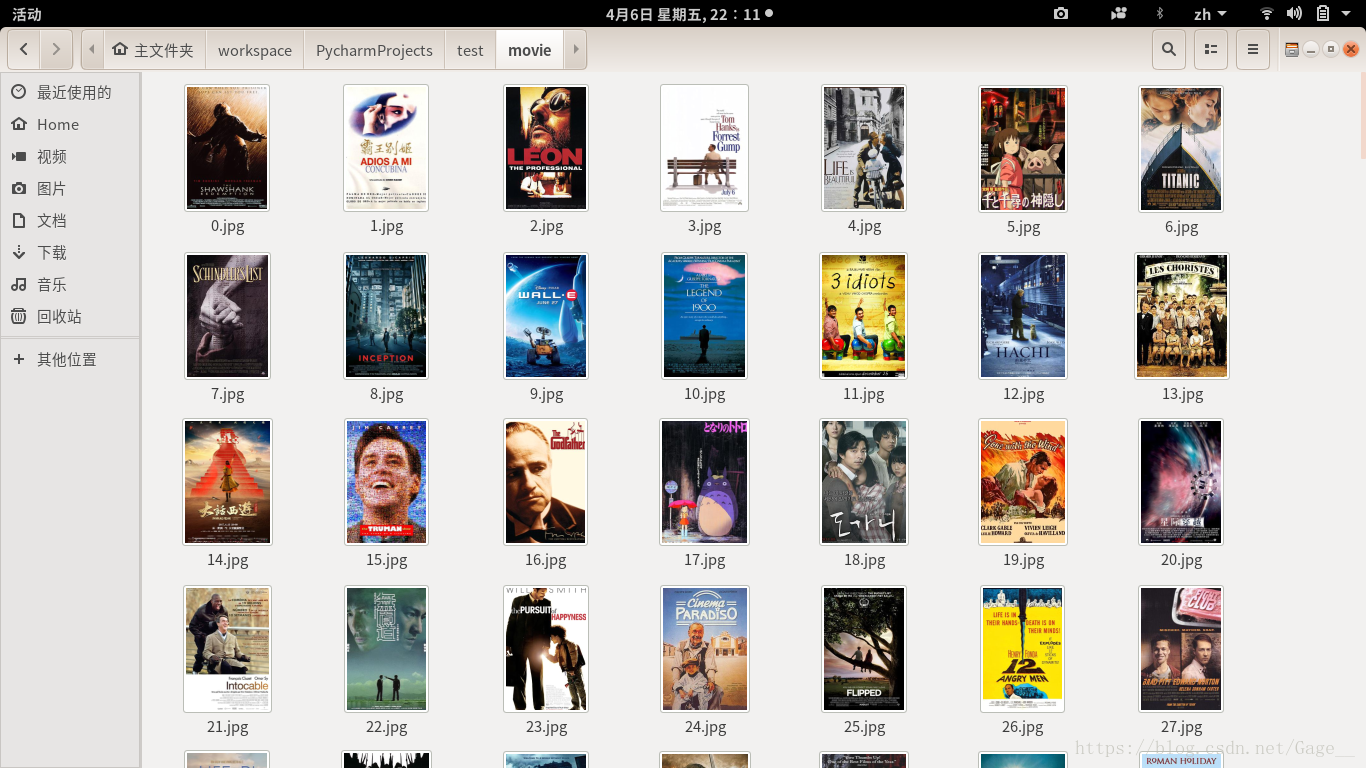Image resolution: width=1366 pixels, height=768 pixels.
Task: Switch view with the list view icon
Action: (1210, 50)
